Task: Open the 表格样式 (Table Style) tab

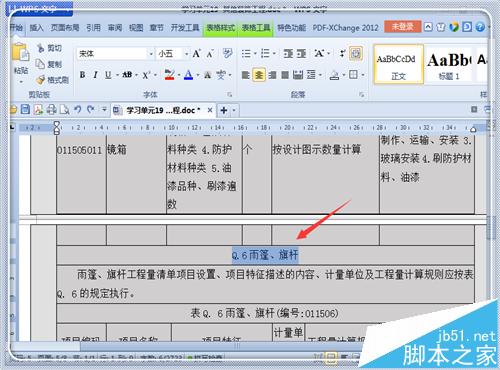Action: click(x=220, y=28)
